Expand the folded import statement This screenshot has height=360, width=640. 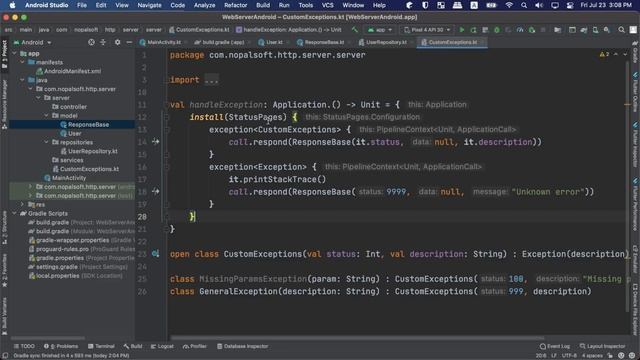211,80
